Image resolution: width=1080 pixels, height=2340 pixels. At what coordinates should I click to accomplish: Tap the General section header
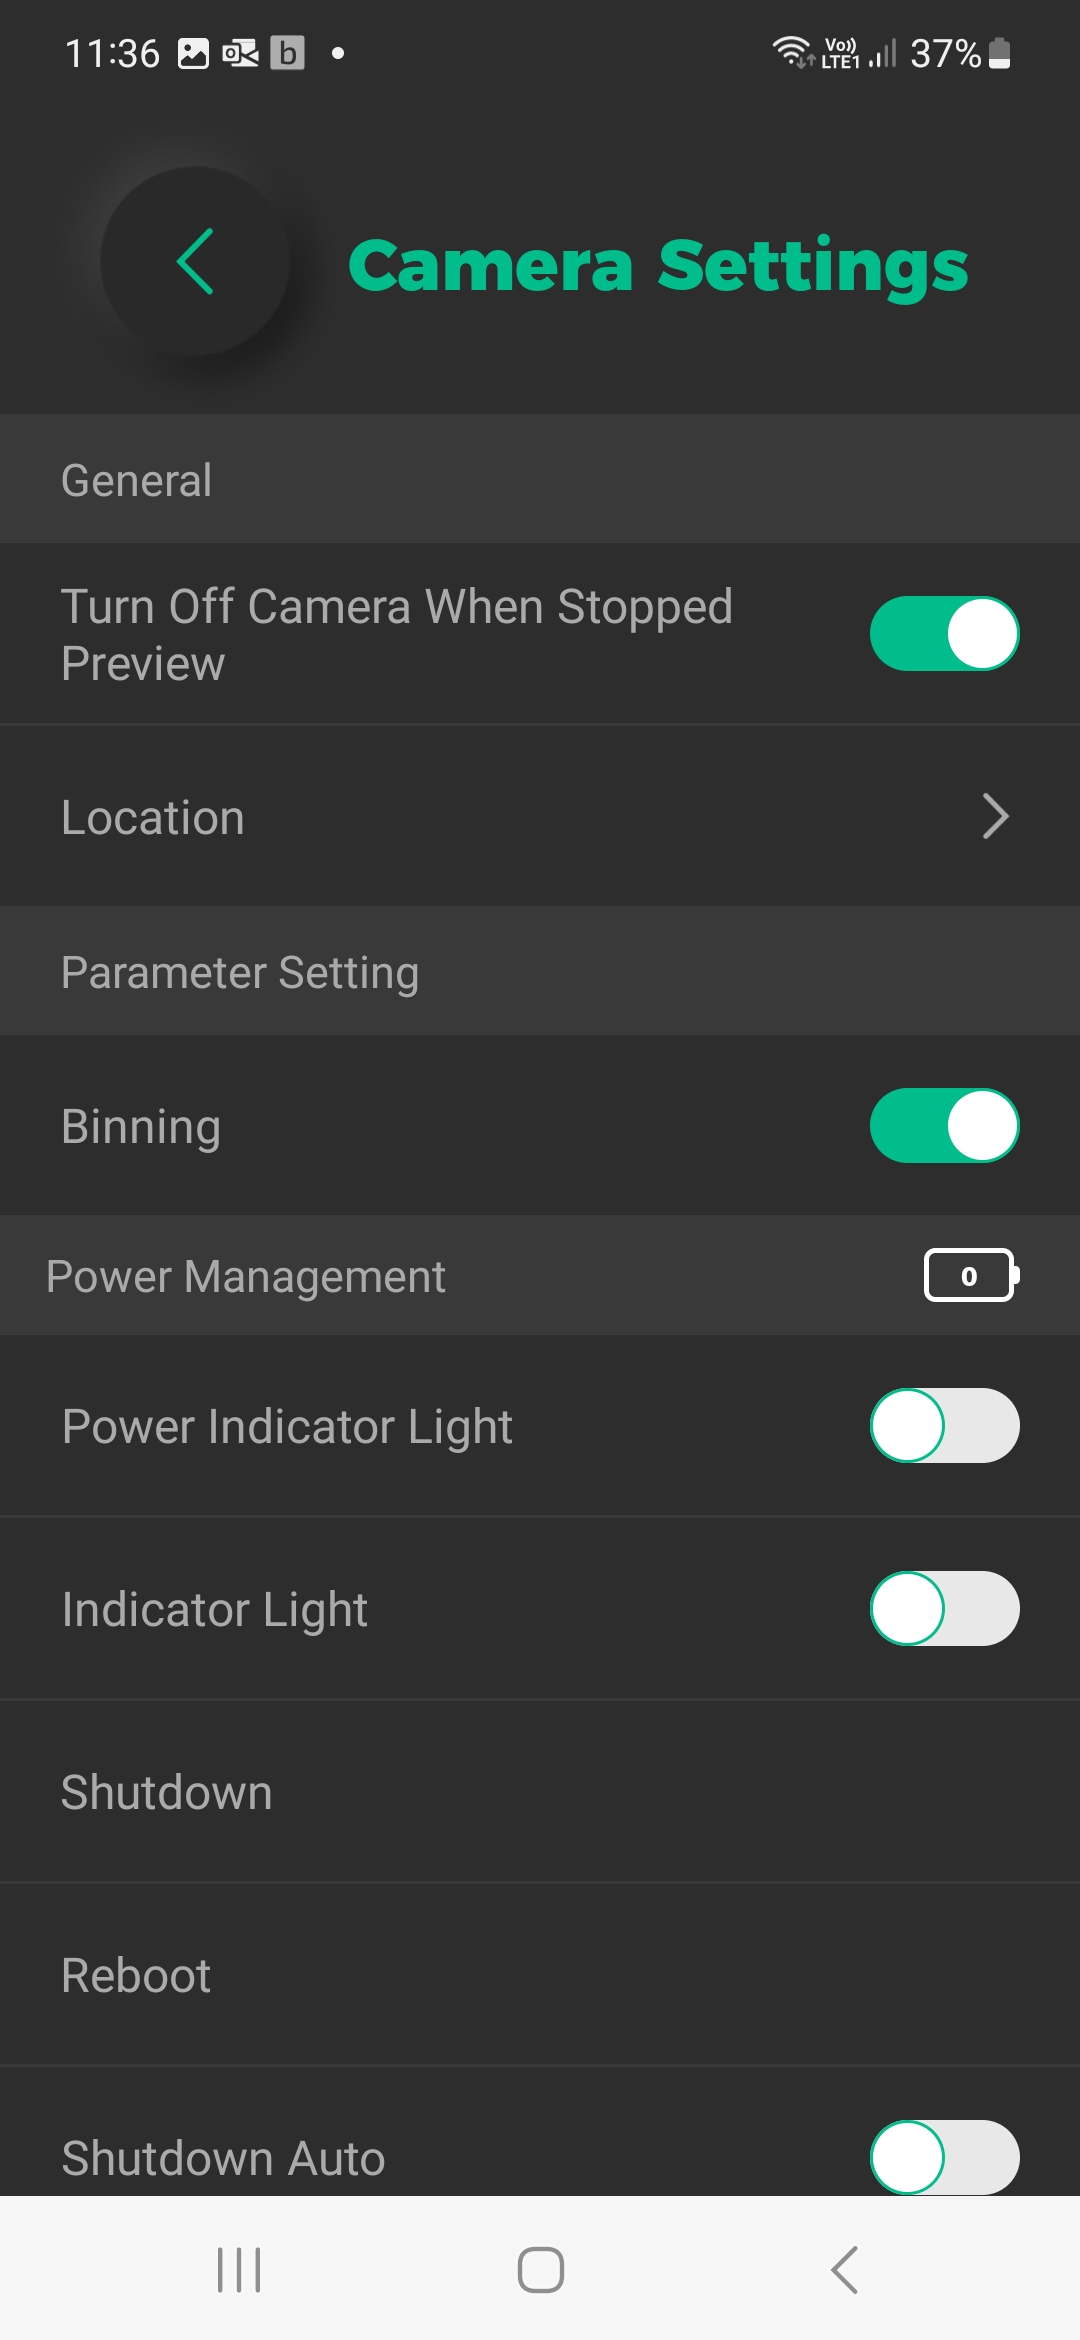click(x=137, y=480)
